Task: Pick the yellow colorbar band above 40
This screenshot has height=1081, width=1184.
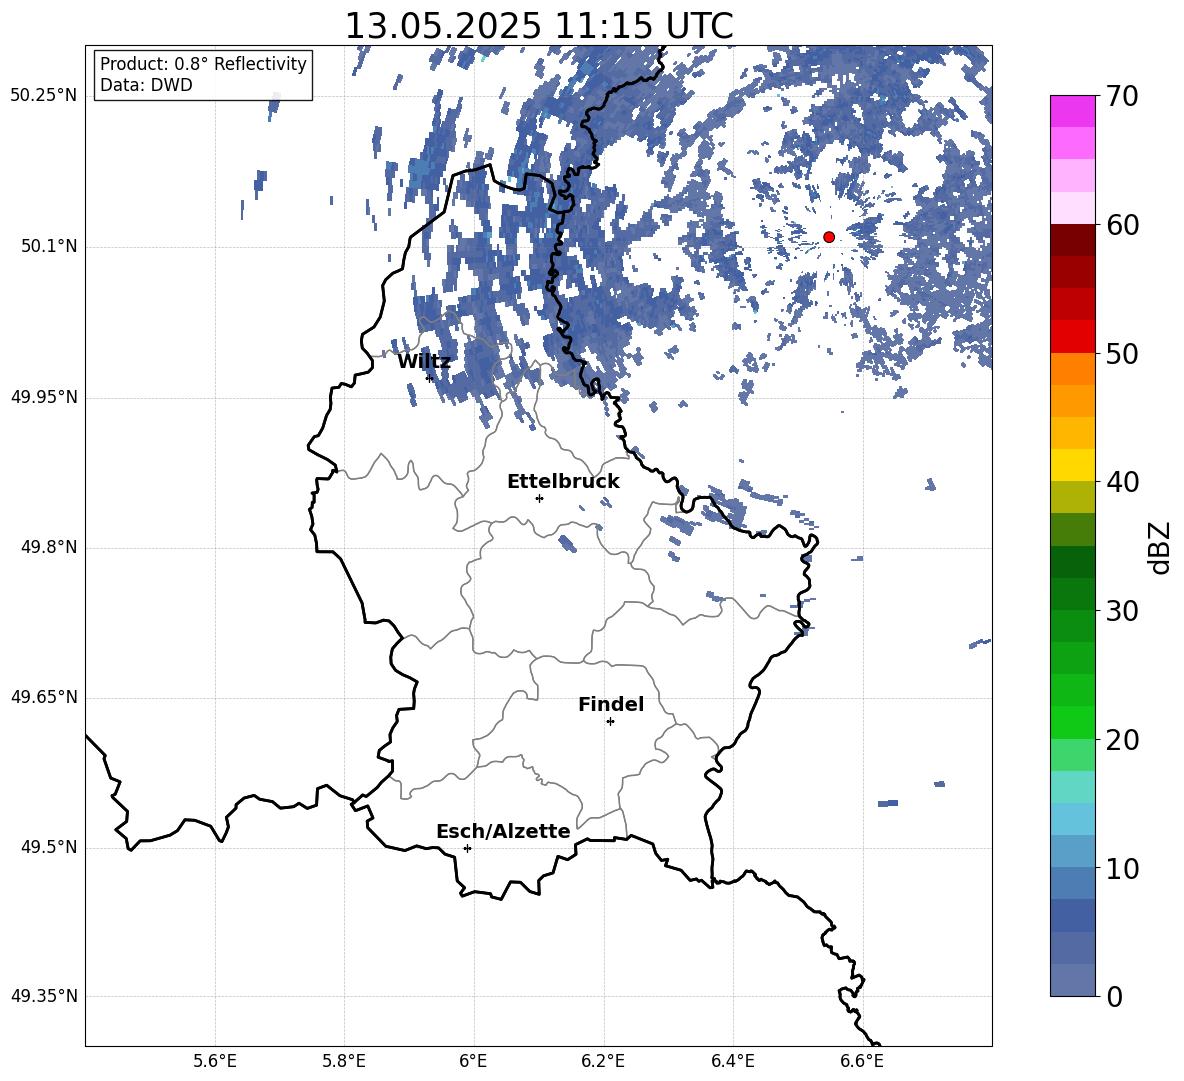Action: click(1073, 465)
